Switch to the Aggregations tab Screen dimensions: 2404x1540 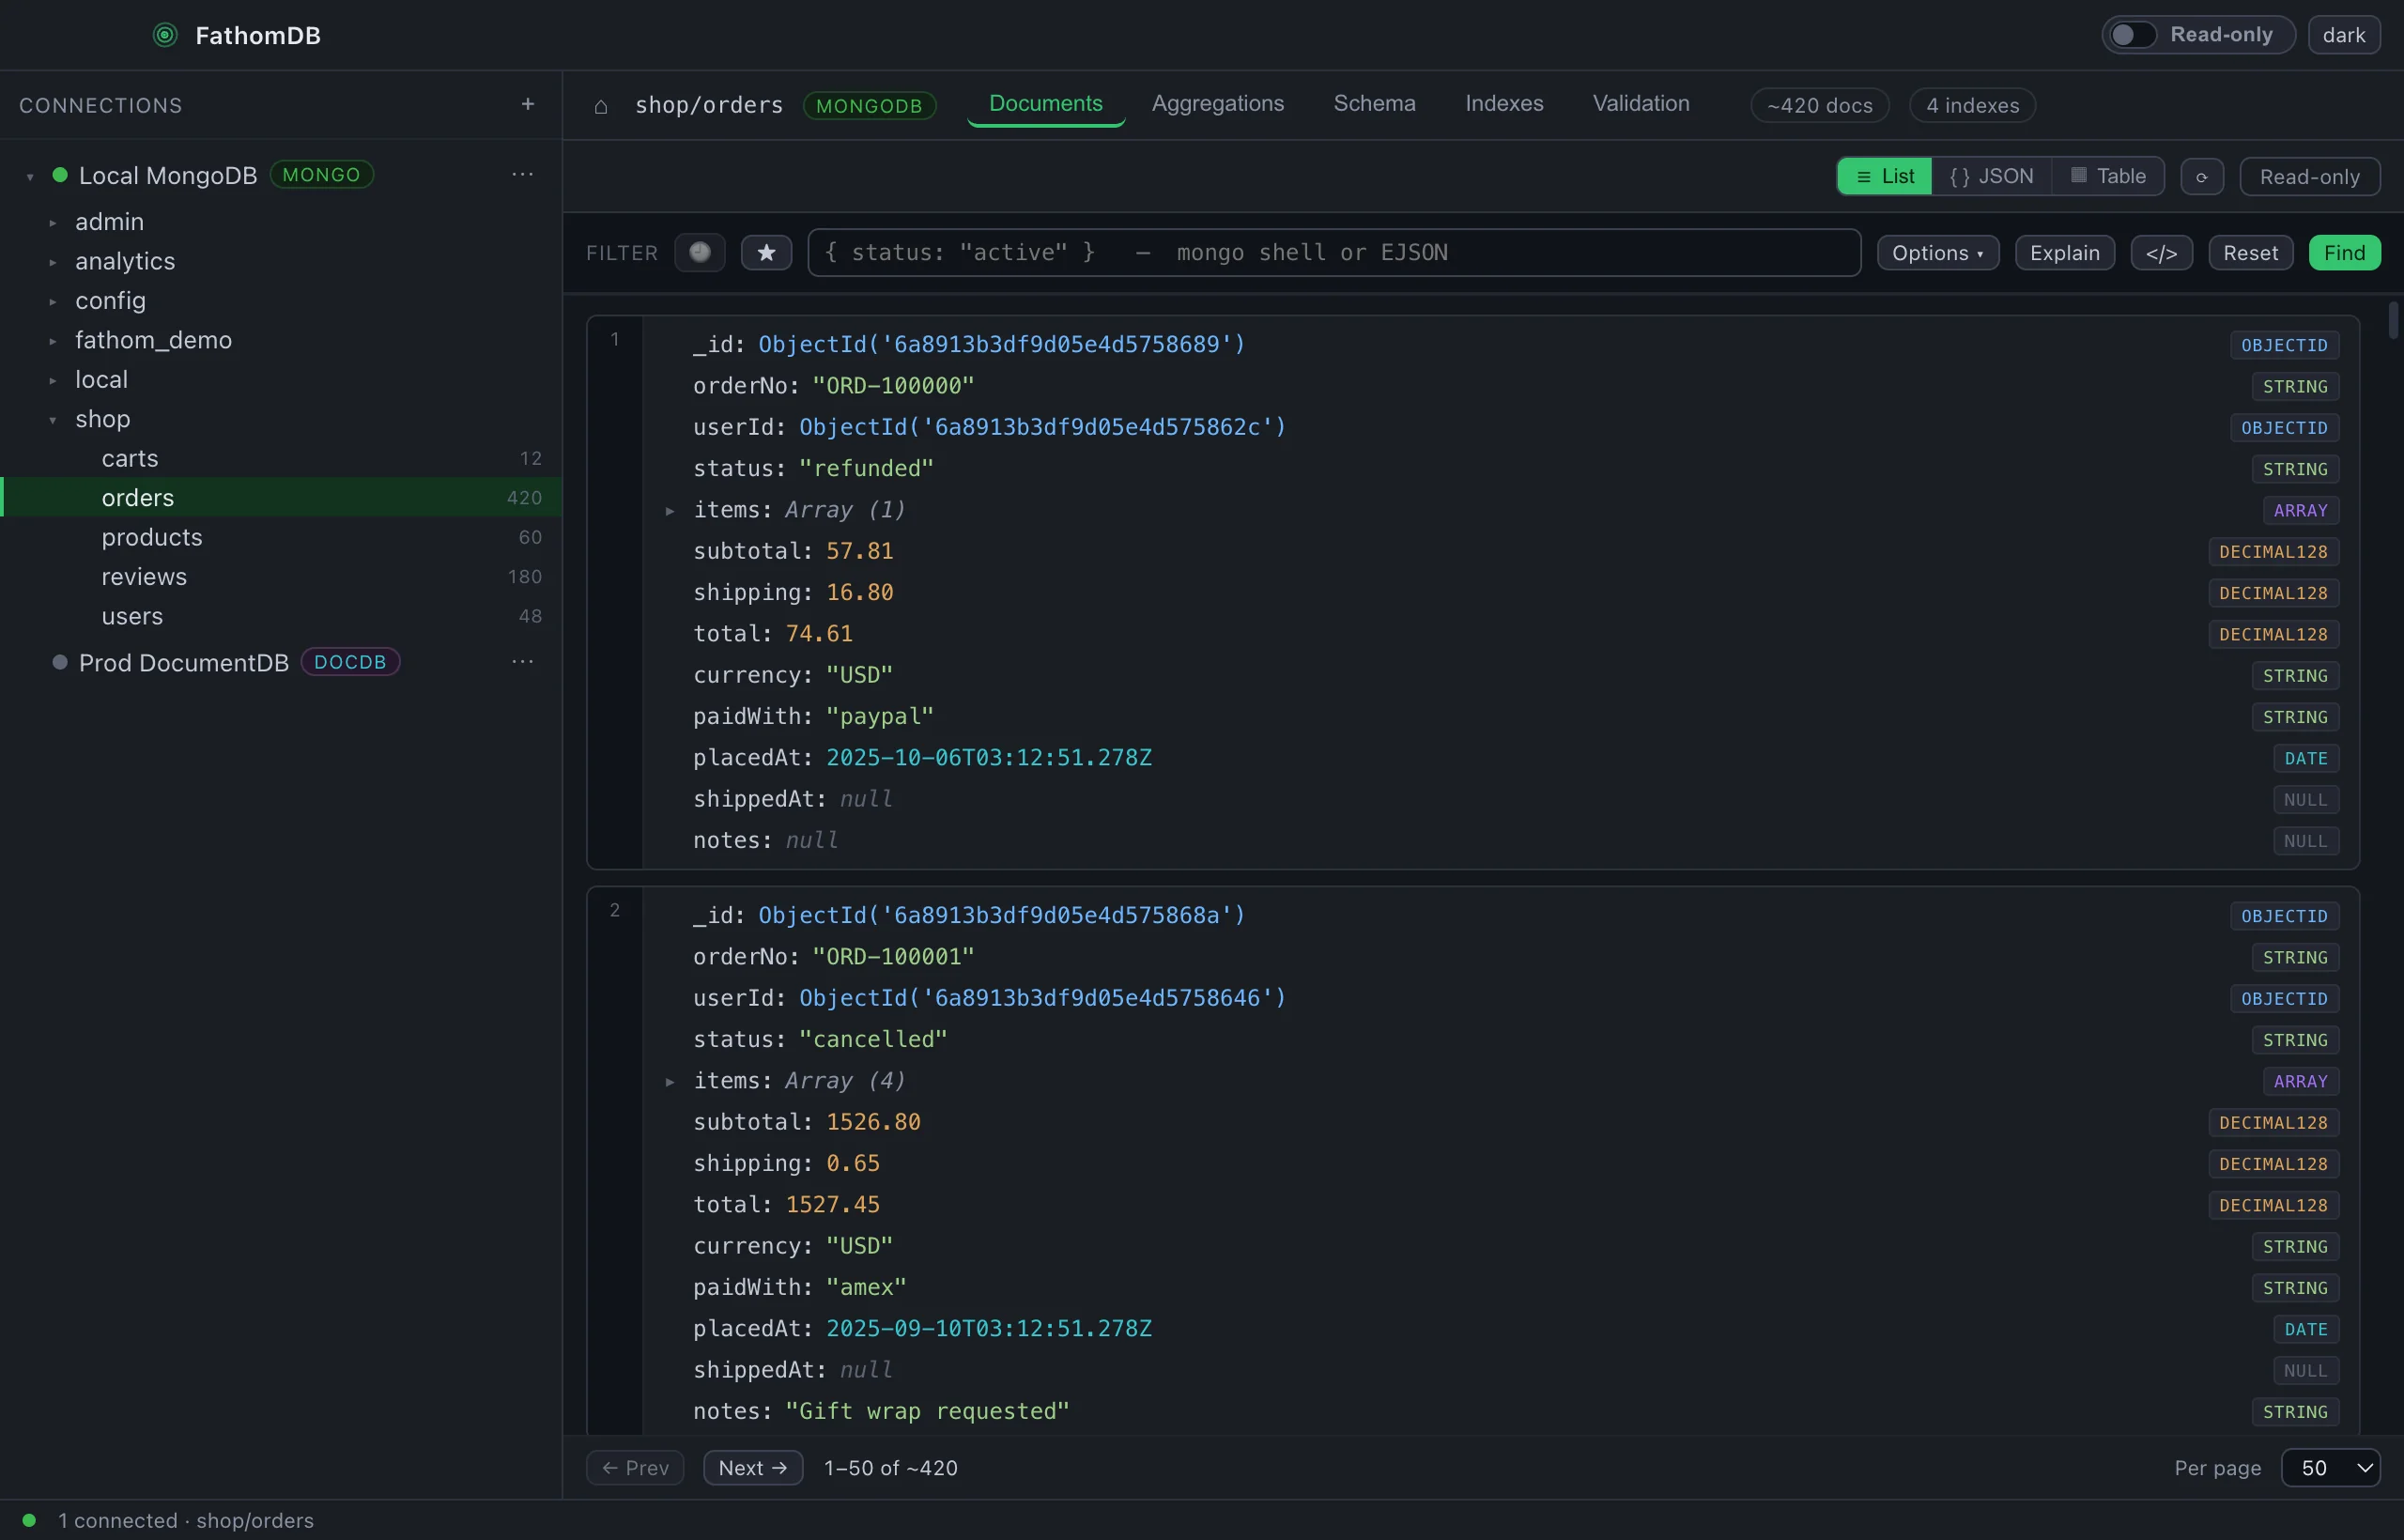click(x=1217, y=104)
